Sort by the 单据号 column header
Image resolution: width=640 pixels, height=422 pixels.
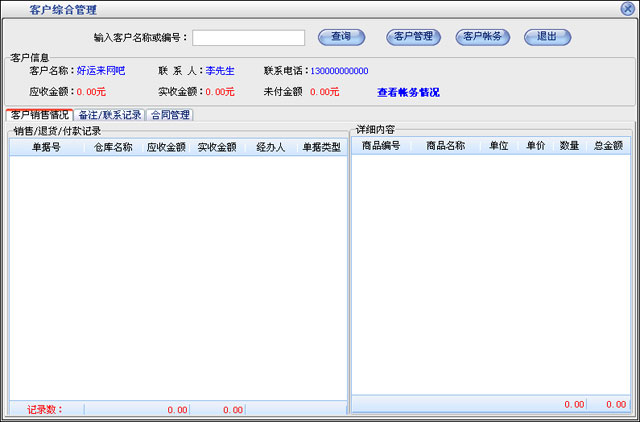[x=46, y=147]
